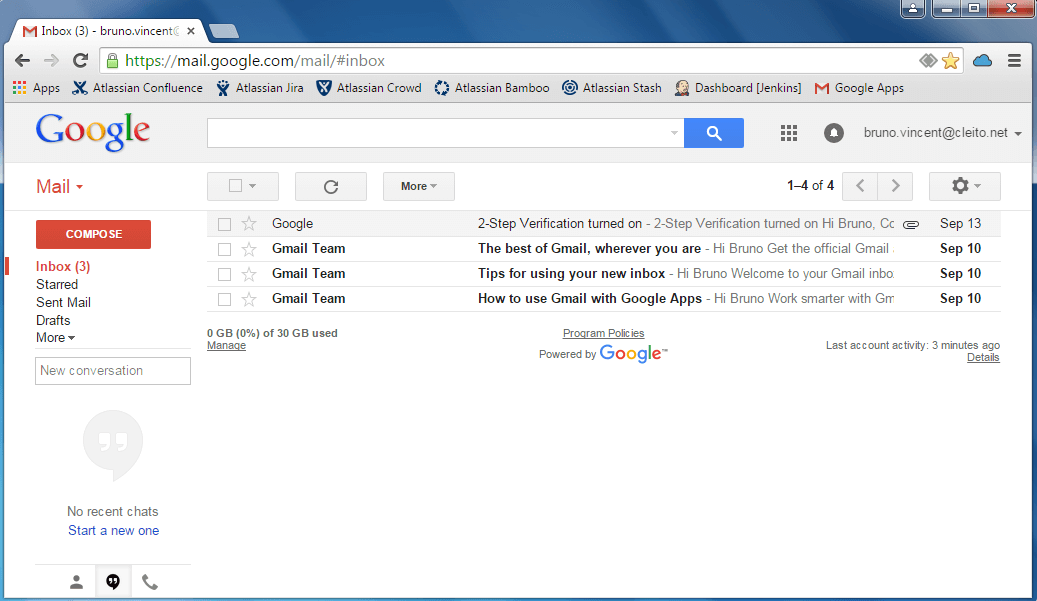
Task: Switch to phone calls tab icon
Action: (x=150, y=582)
